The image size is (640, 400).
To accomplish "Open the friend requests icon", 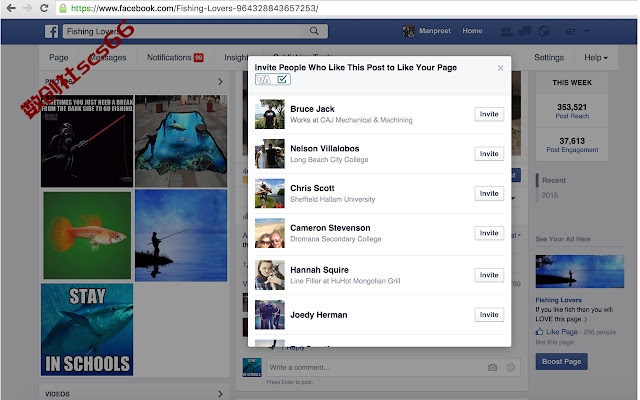I will coord(507,31).
